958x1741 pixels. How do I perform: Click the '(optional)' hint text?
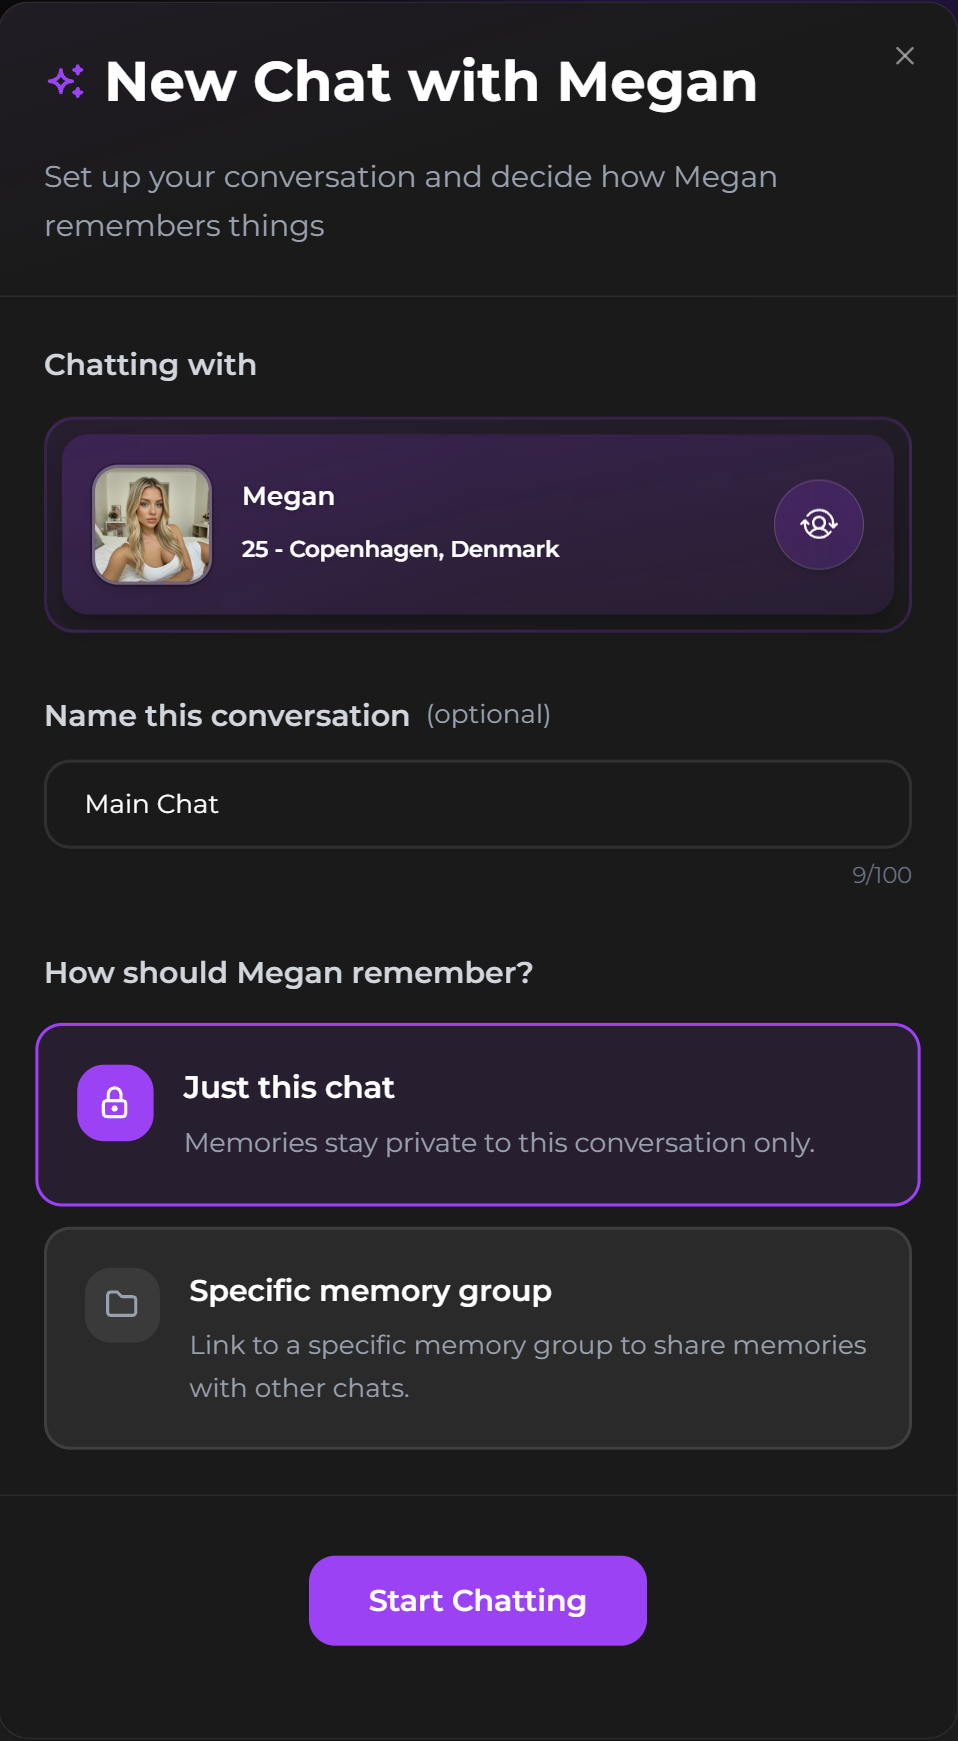tap(489, 715)
